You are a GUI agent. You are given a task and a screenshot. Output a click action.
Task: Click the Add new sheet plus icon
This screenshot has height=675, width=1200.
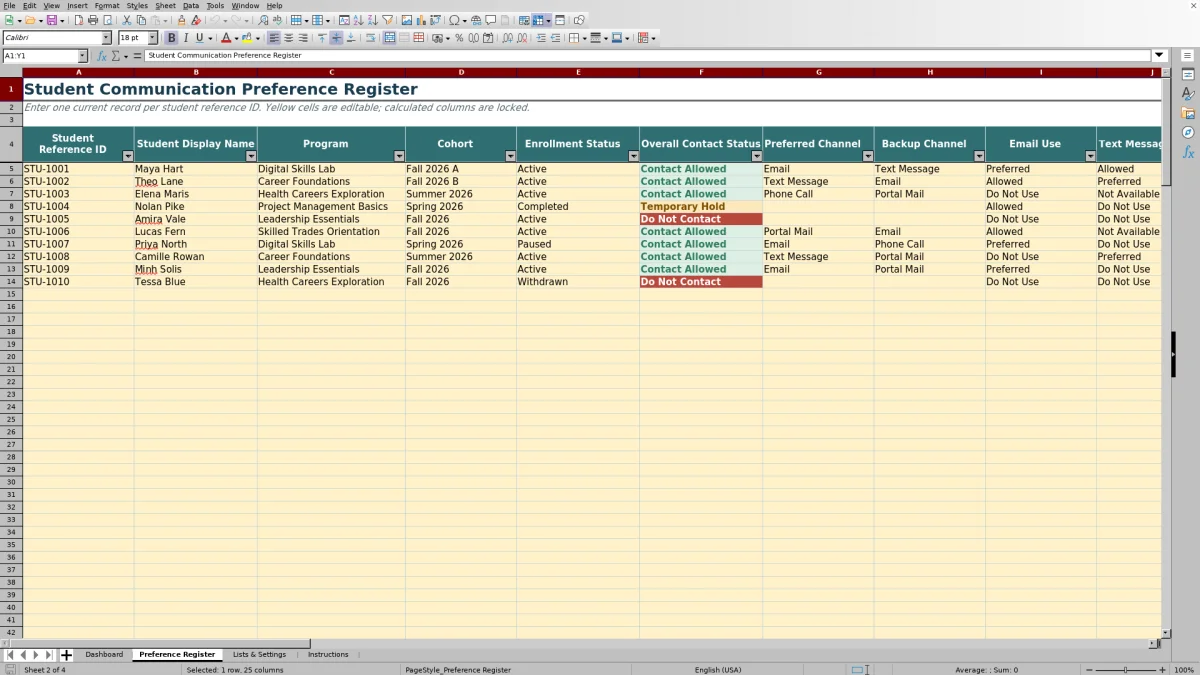66,655
